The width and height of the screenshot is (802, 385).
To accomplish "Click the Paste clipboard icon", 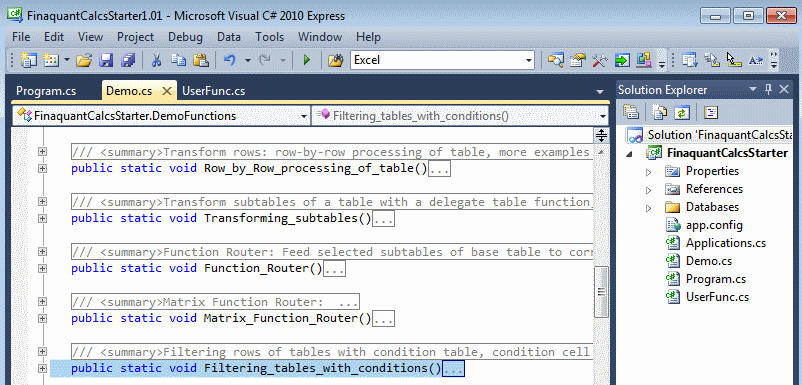I will [200, 60].
